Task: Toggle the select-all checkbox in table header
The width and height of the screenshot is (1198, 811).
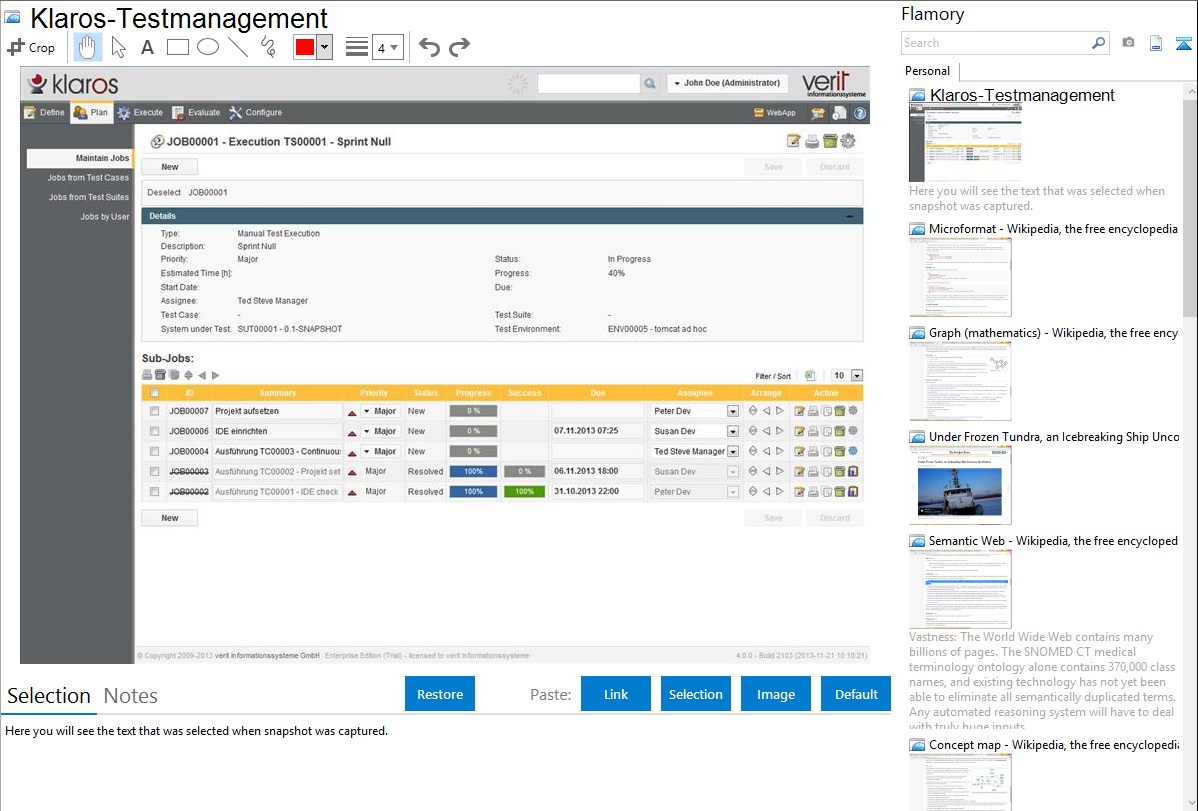Action: [154, 393]
